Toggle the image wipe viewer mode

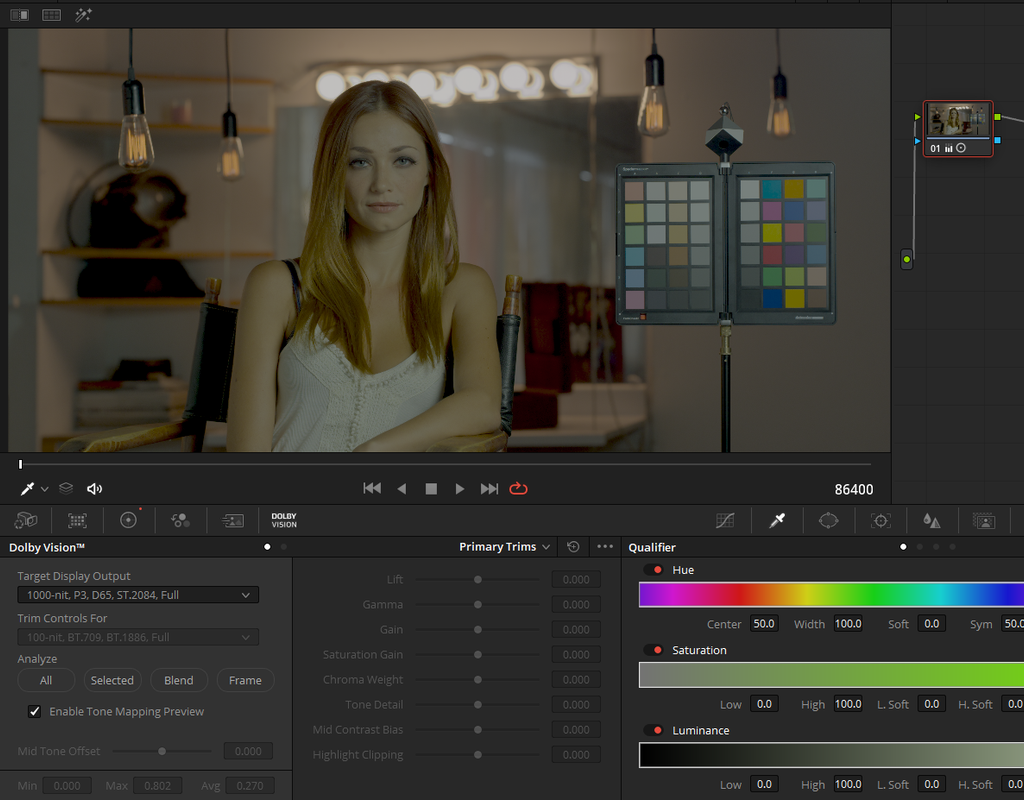pos(20,14)
